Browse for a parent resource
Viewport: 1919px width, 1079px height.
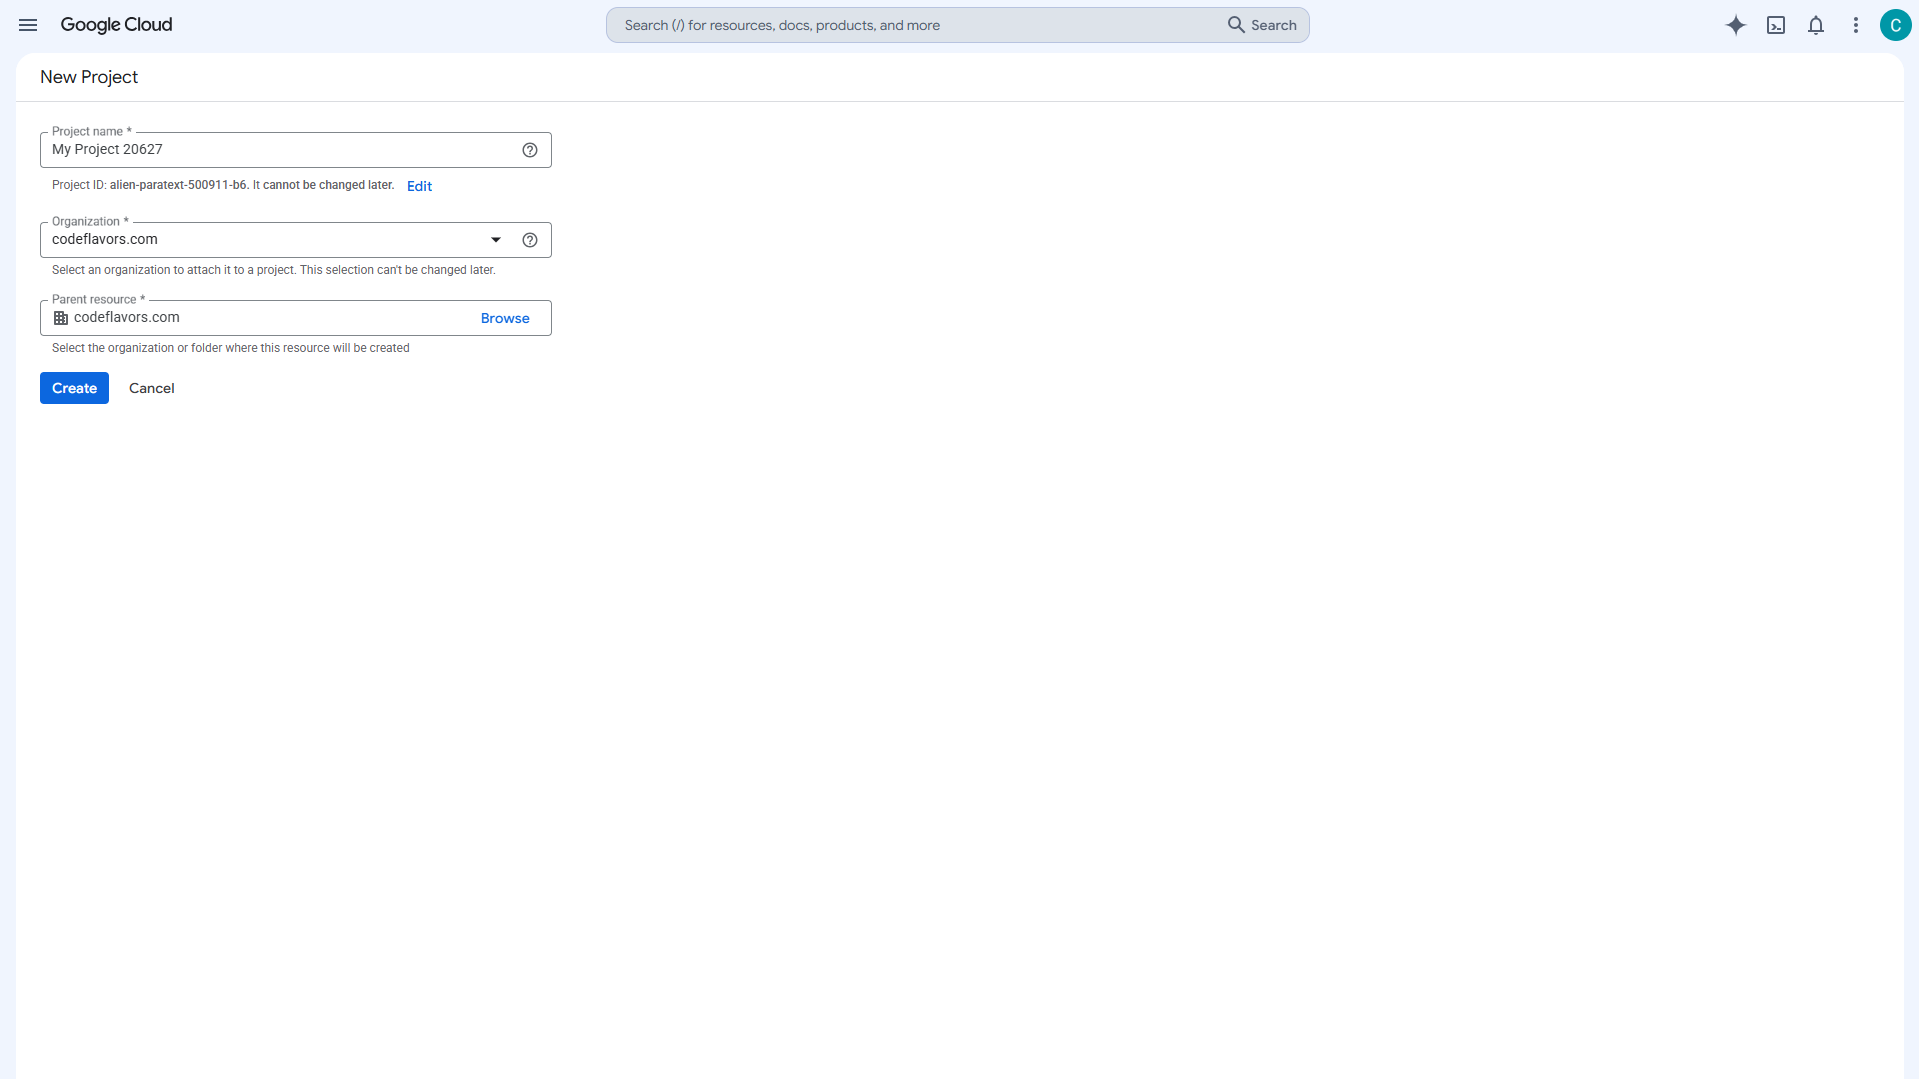pyautogui.click(x=505, y=318)
